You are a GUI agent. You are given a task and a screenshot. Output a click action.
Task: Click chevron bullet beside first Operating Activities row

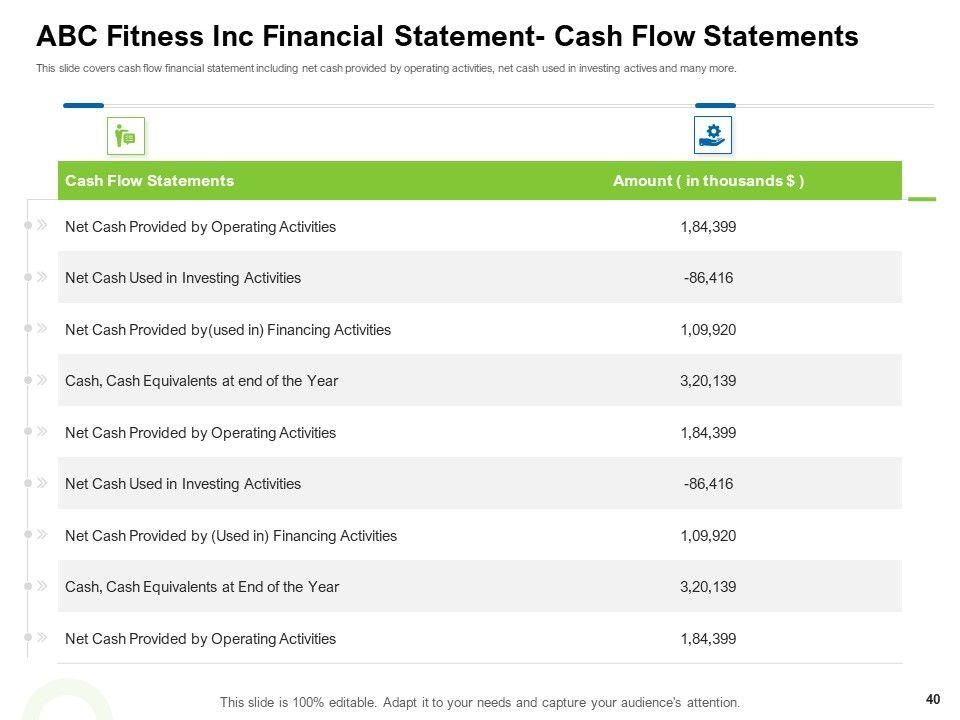tap(42, 226)
